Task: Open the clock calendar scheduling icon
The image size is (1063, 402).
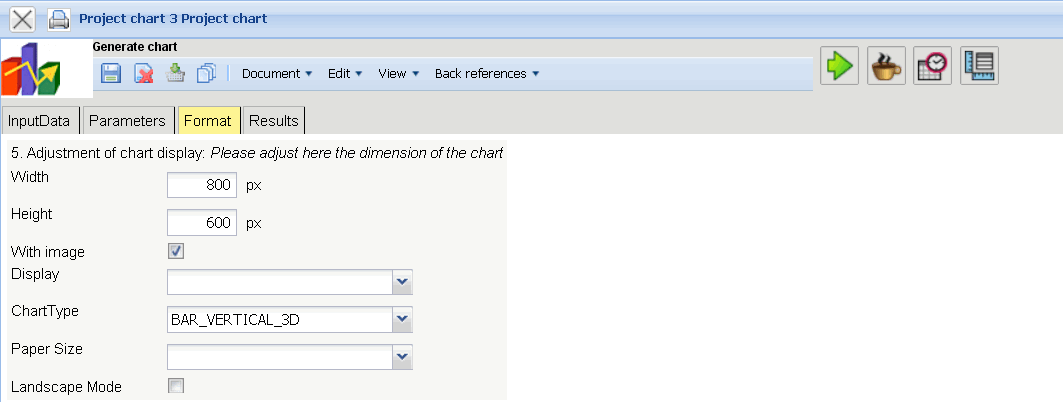Action: tap(932, 66)
